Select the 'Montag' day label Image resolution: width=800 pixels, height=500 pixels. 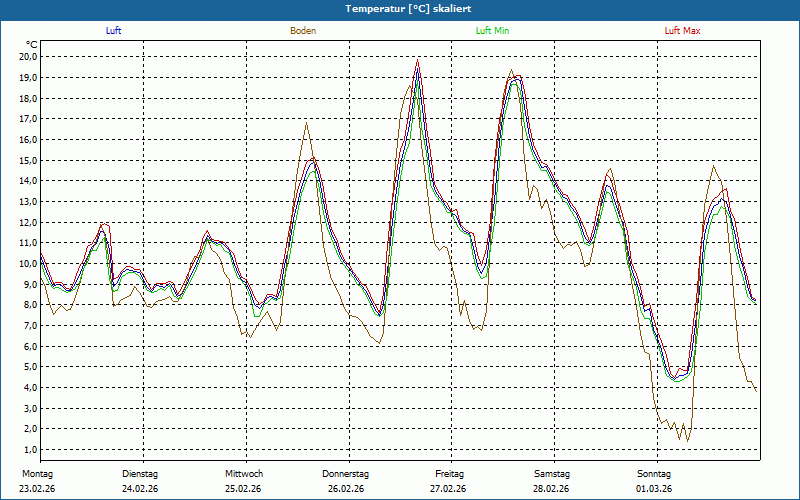pos(36,473)
